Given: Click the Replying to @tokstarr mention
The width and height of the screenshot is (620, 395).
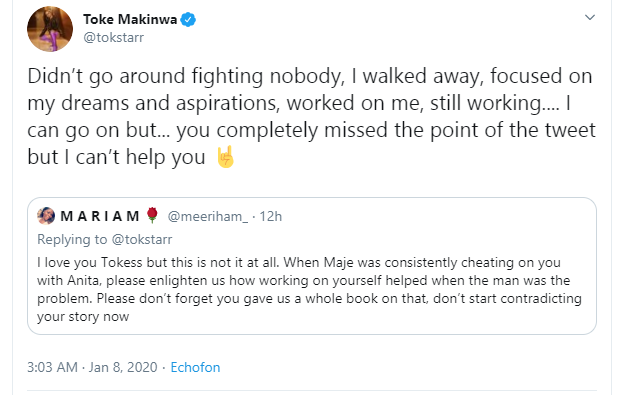Looking at the screenshot, I should 142,240.
